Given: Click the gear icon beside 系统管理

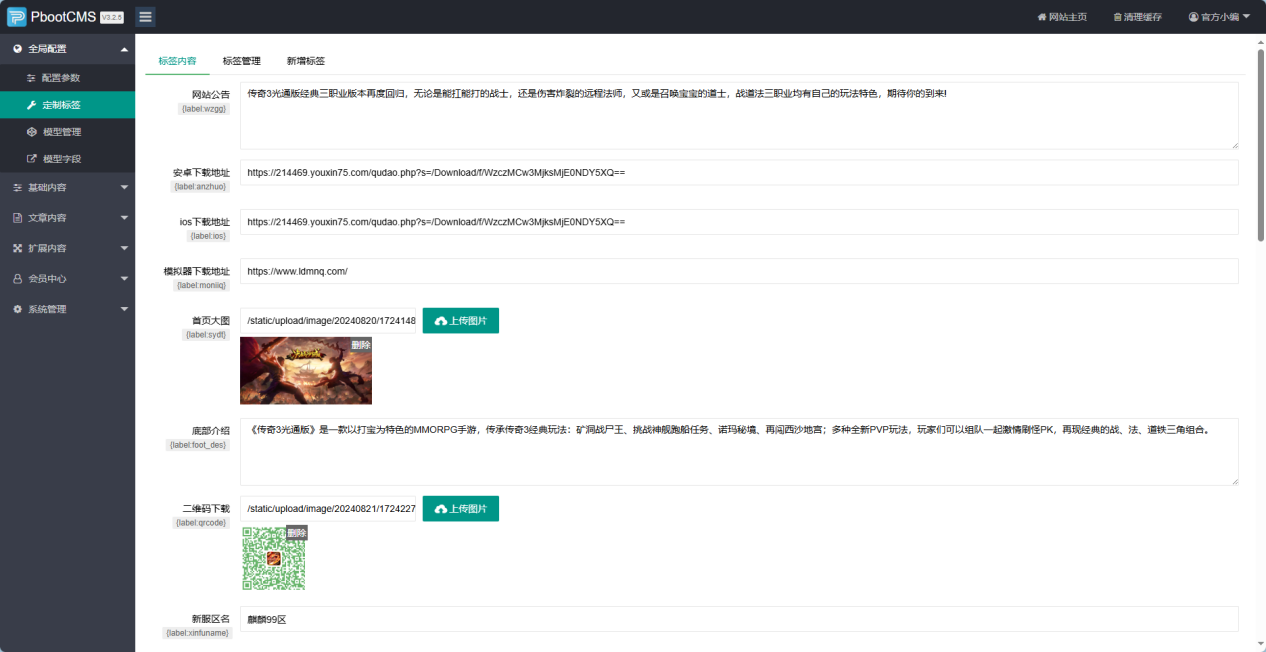Looking at the screenshot, I should [18, 309].
